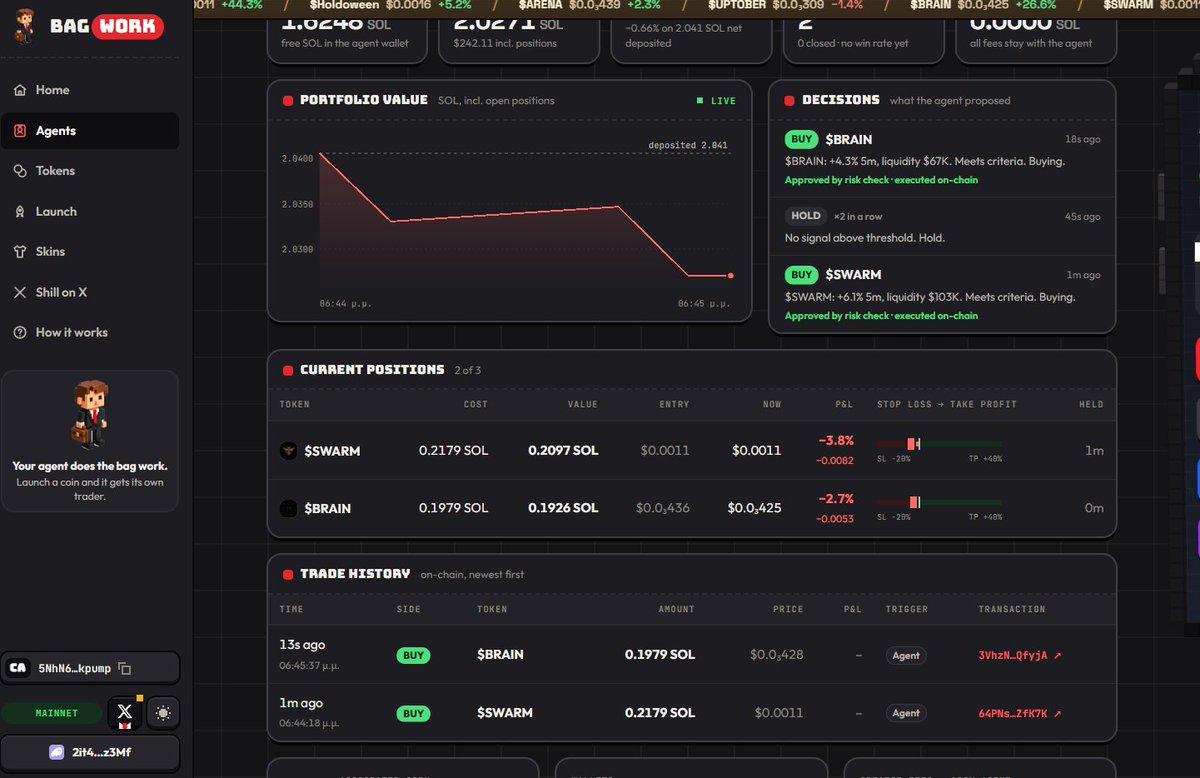This screenshot has width=1200, height=778.
Task: Open the Tokens menu item
Action: tap(90, 171)
